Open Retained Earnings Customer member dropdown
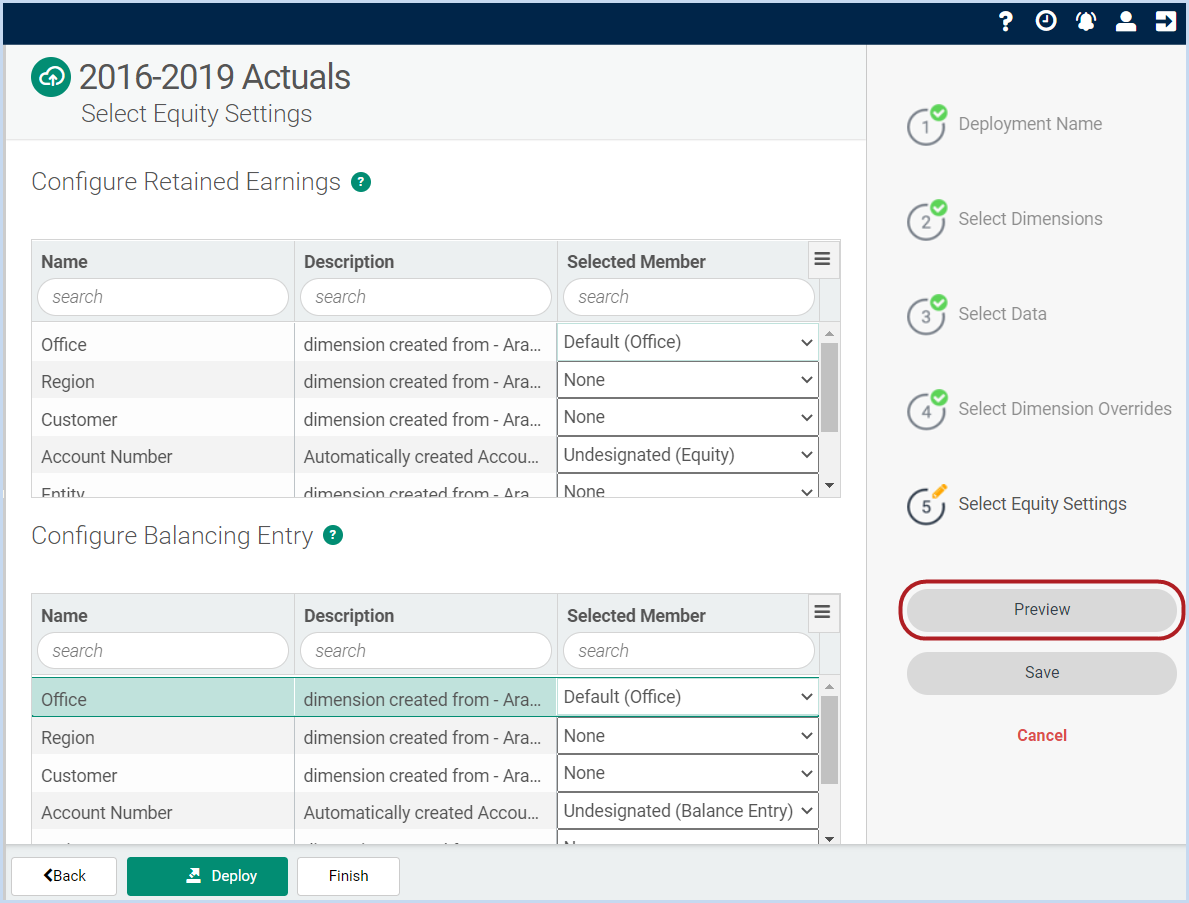Screen dimensions: 1189x903 point(688,417)
